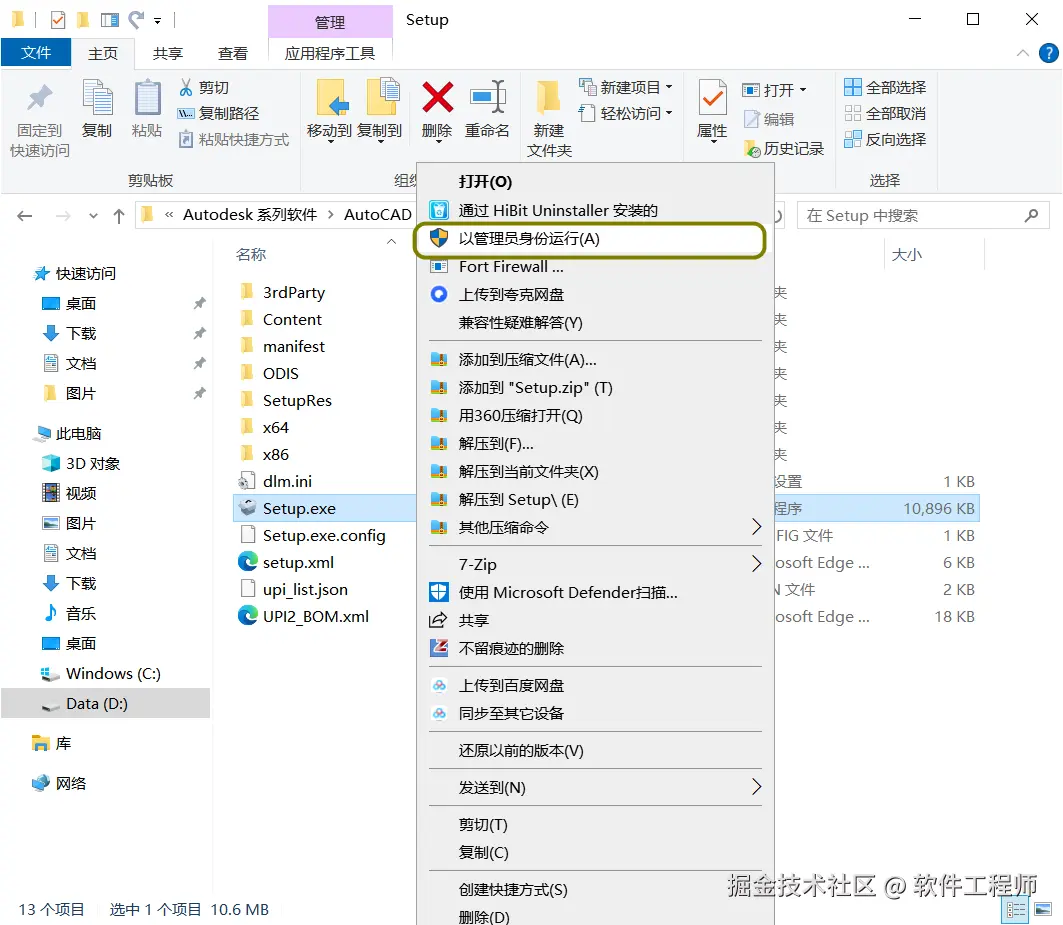Expand the Easy Access (轻松访问) dropdown
The width and height of the screenshot is (1063, 925).
point(668,113)
